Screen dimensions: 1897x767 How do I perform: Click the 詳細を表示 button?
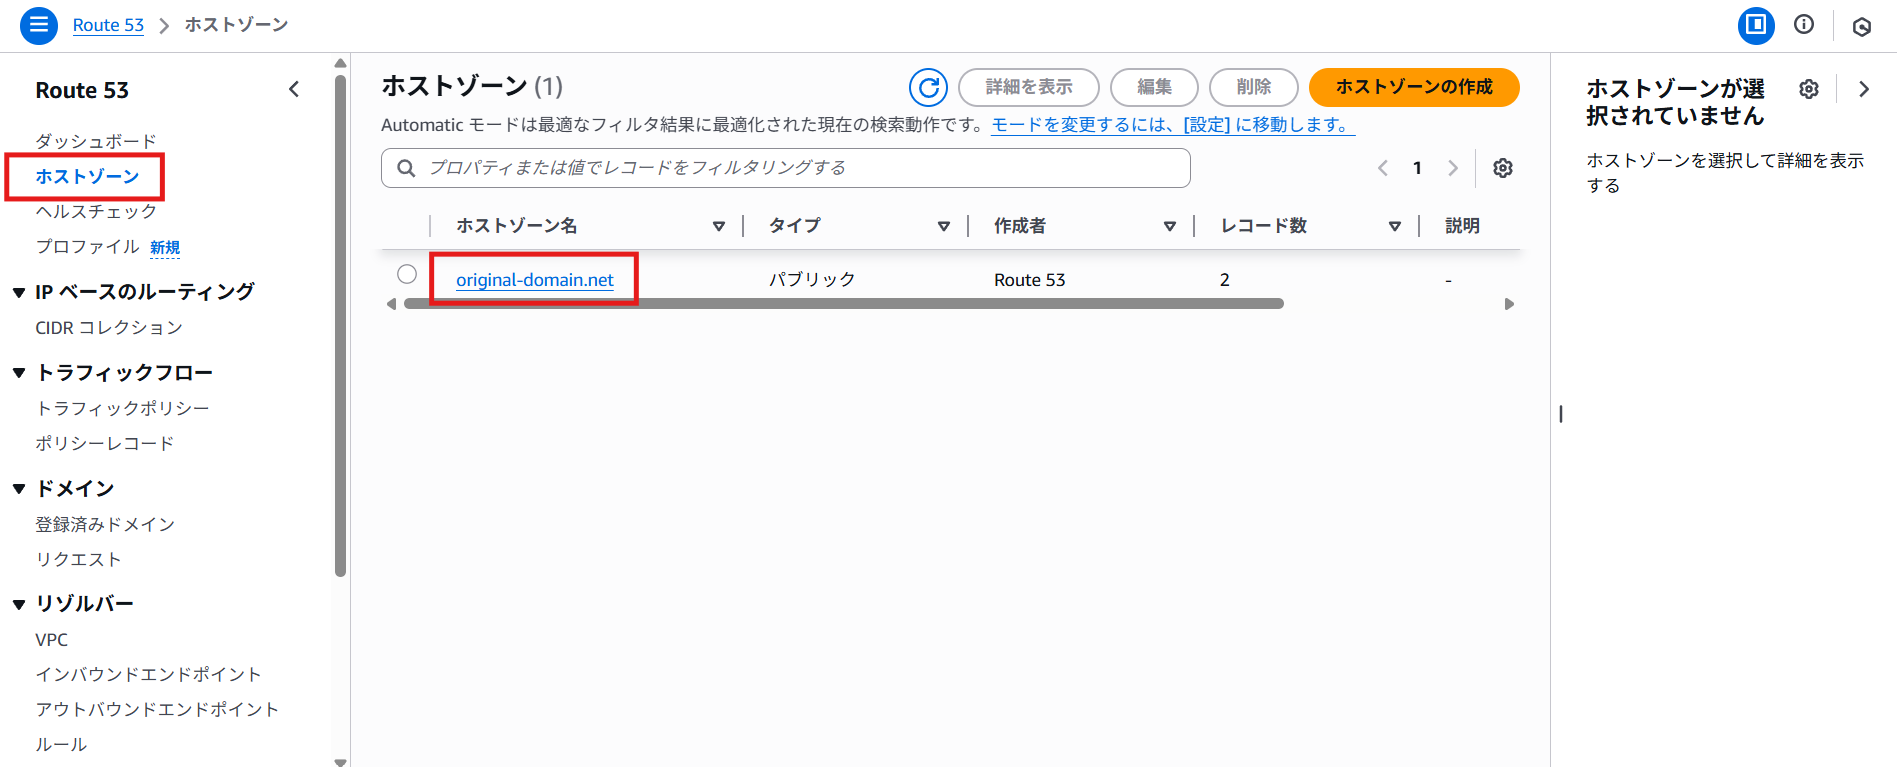[1029, 87]
